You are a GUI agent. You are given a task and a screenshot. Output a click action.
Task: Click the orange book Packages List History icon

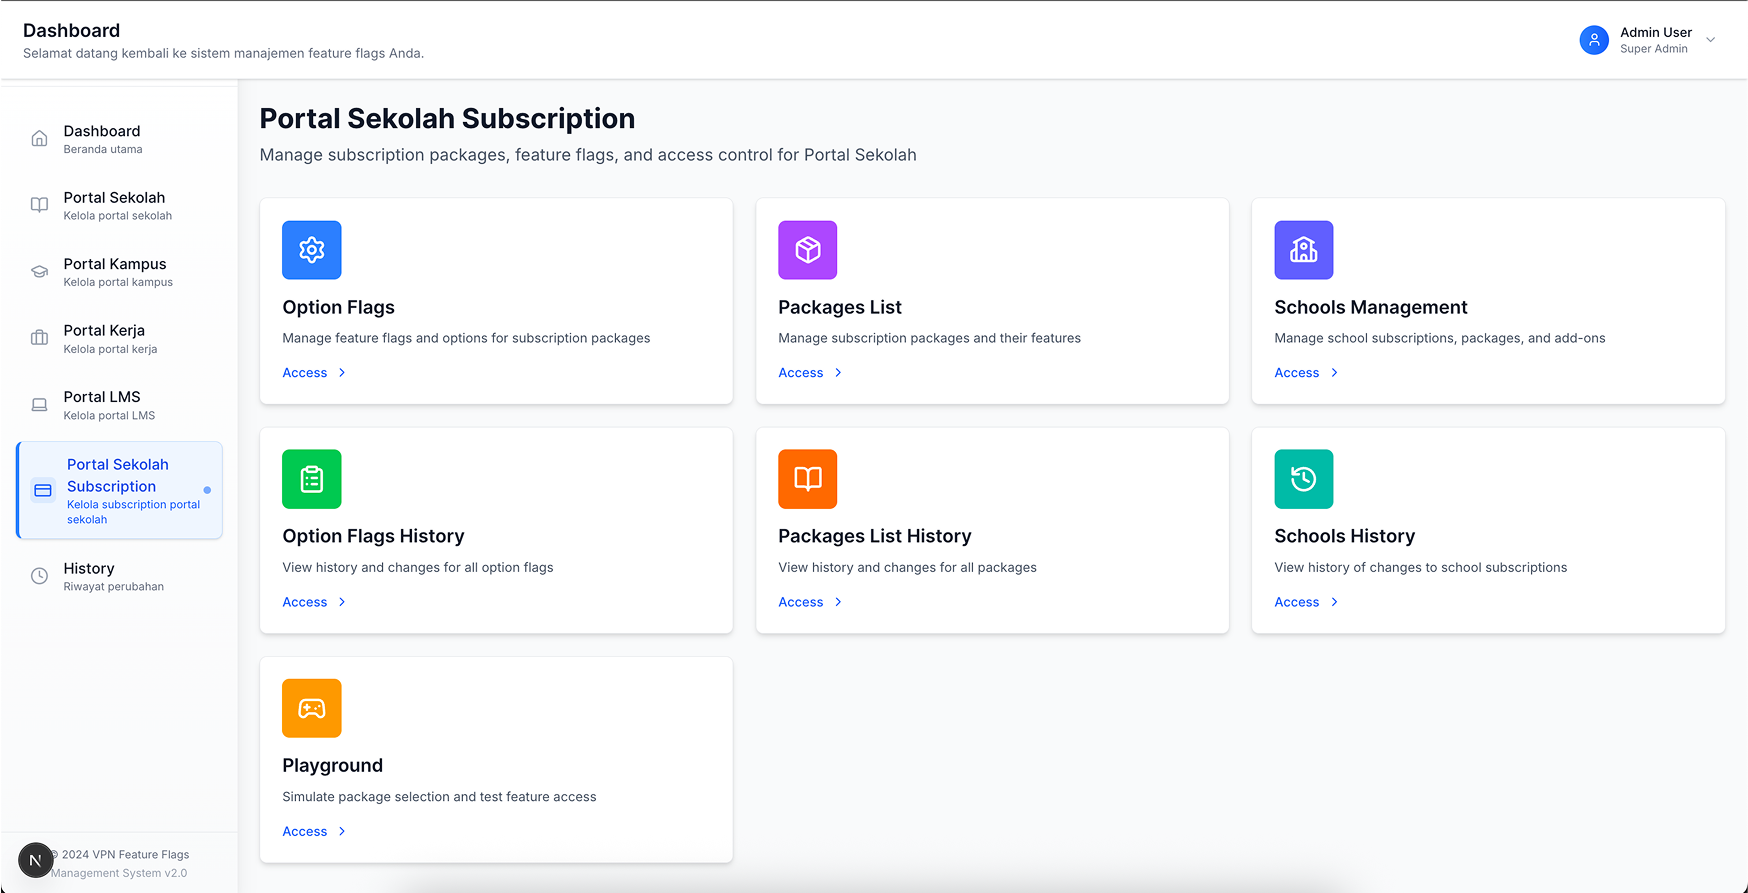coord(808,479)
